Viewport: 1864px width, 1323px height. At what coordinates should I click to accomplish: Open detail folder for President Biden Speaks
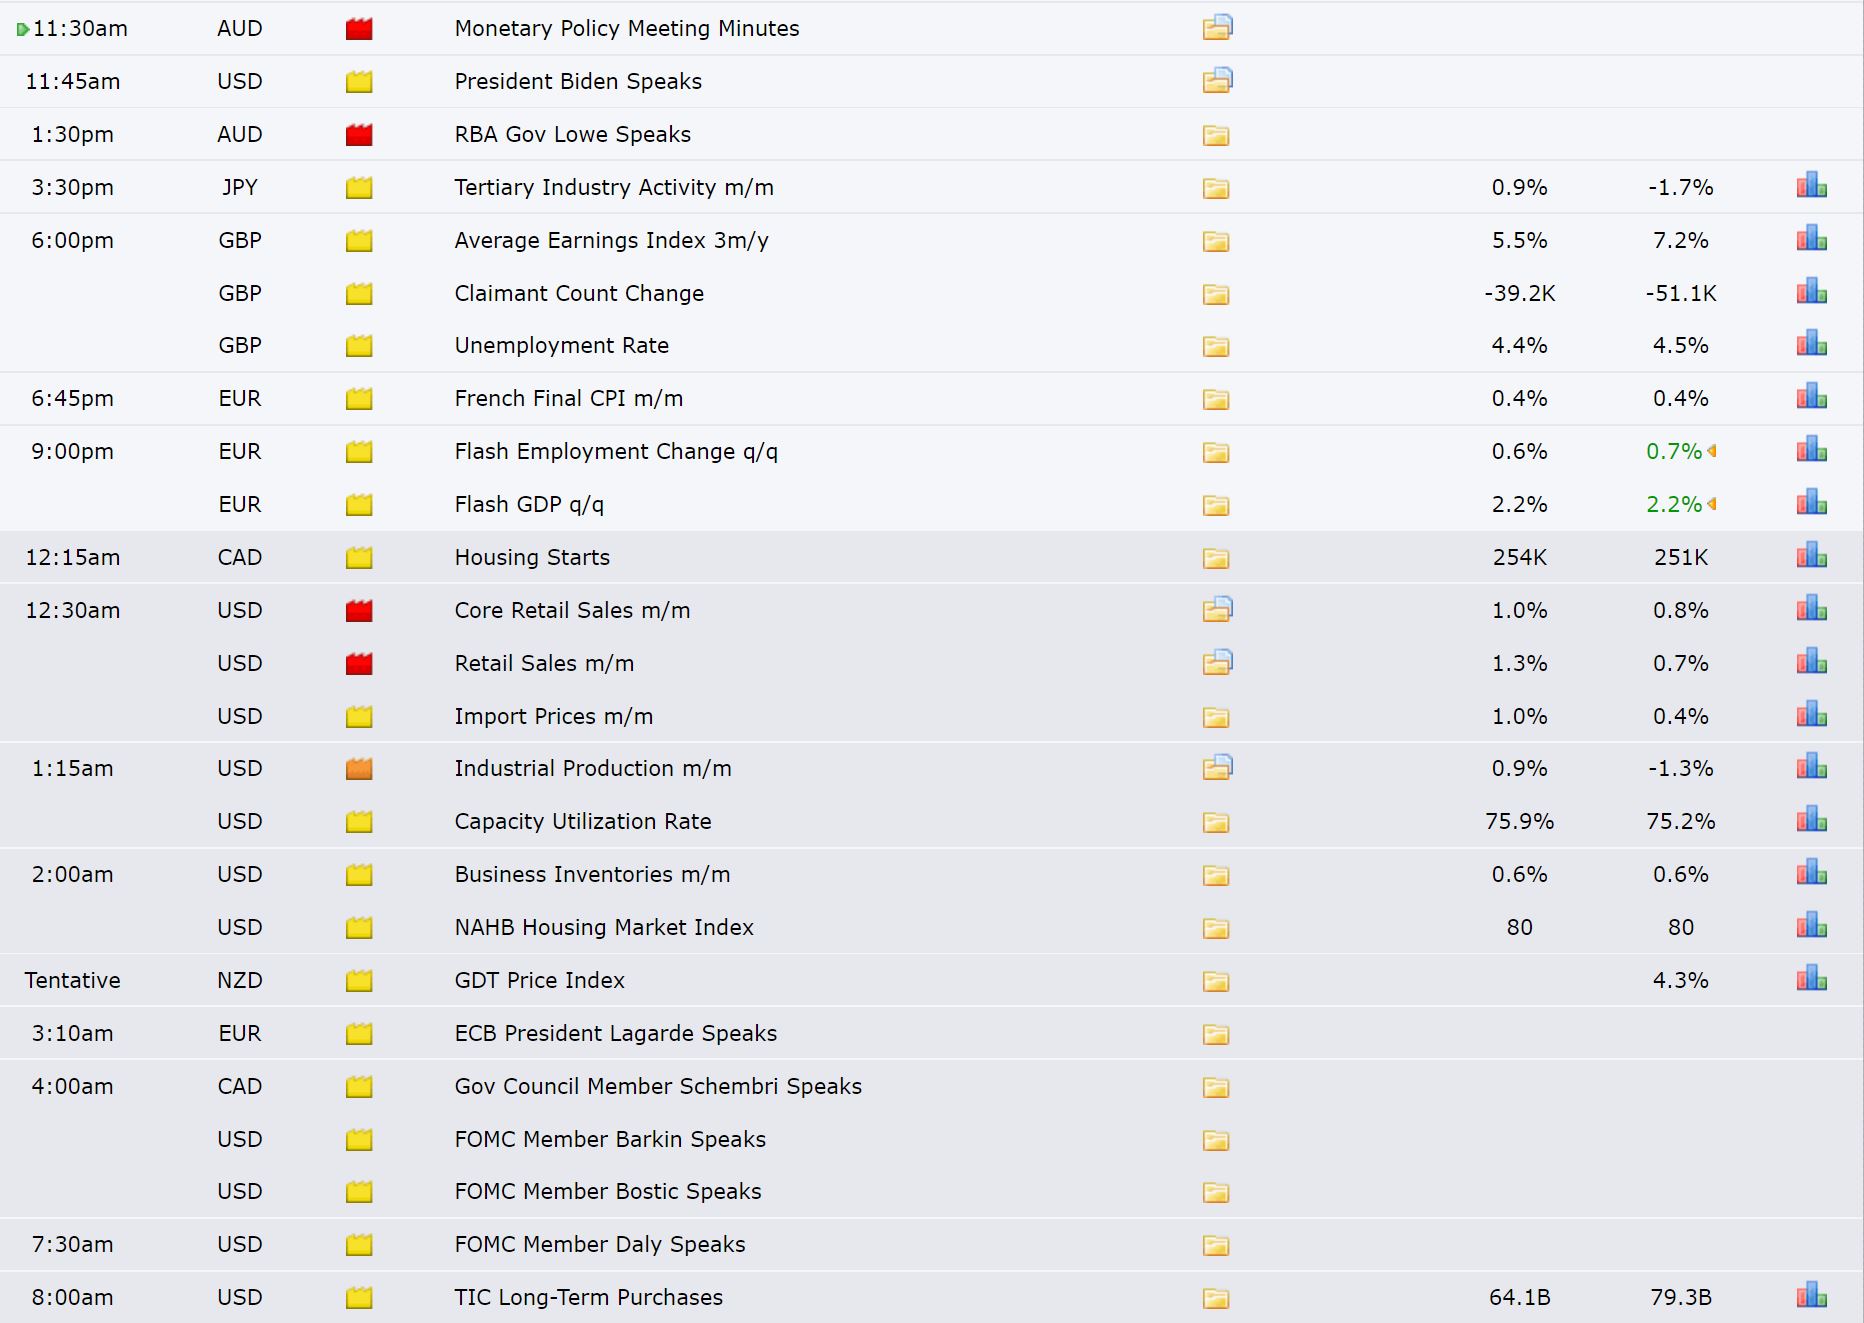tap(1217, 80)
